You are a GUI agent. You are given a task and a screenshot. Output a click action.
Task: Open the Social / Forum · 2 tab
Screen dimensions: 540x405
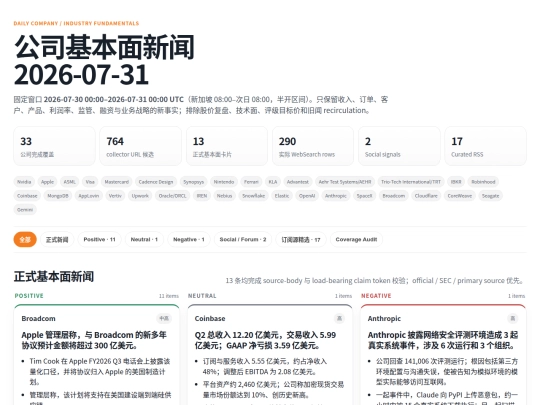click(243, 239)
